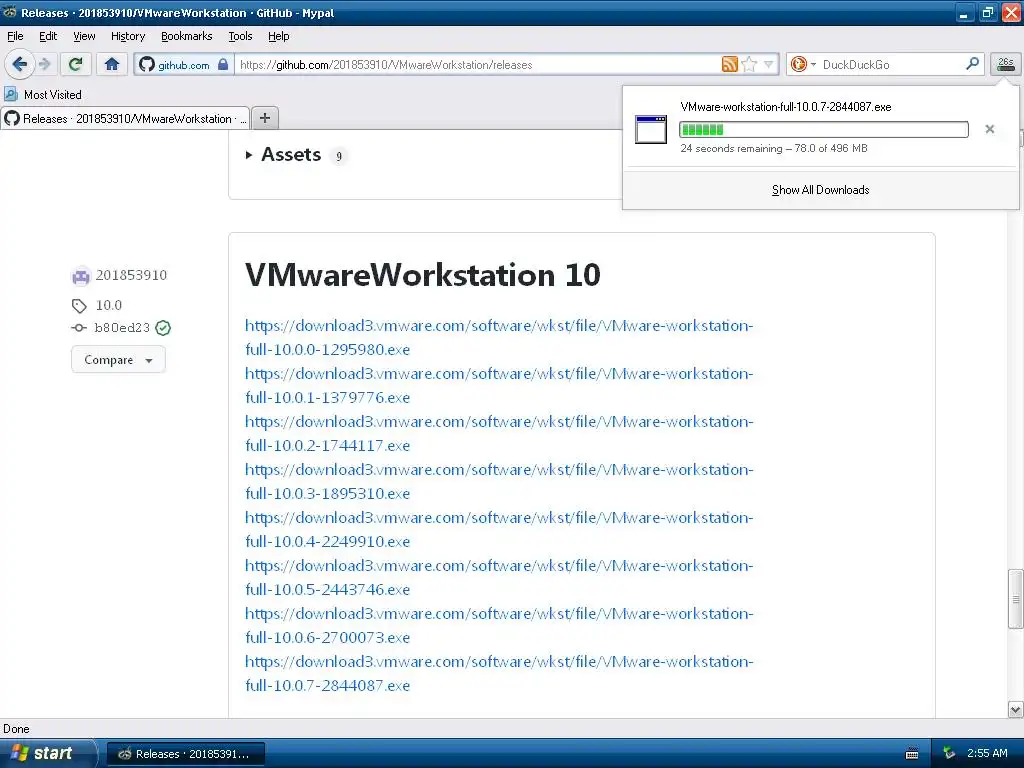The width and height of the screenshot is (1024, 768).
Task: Open the 10.0.7-2844087.exe download link
Action: click(499, 673)
